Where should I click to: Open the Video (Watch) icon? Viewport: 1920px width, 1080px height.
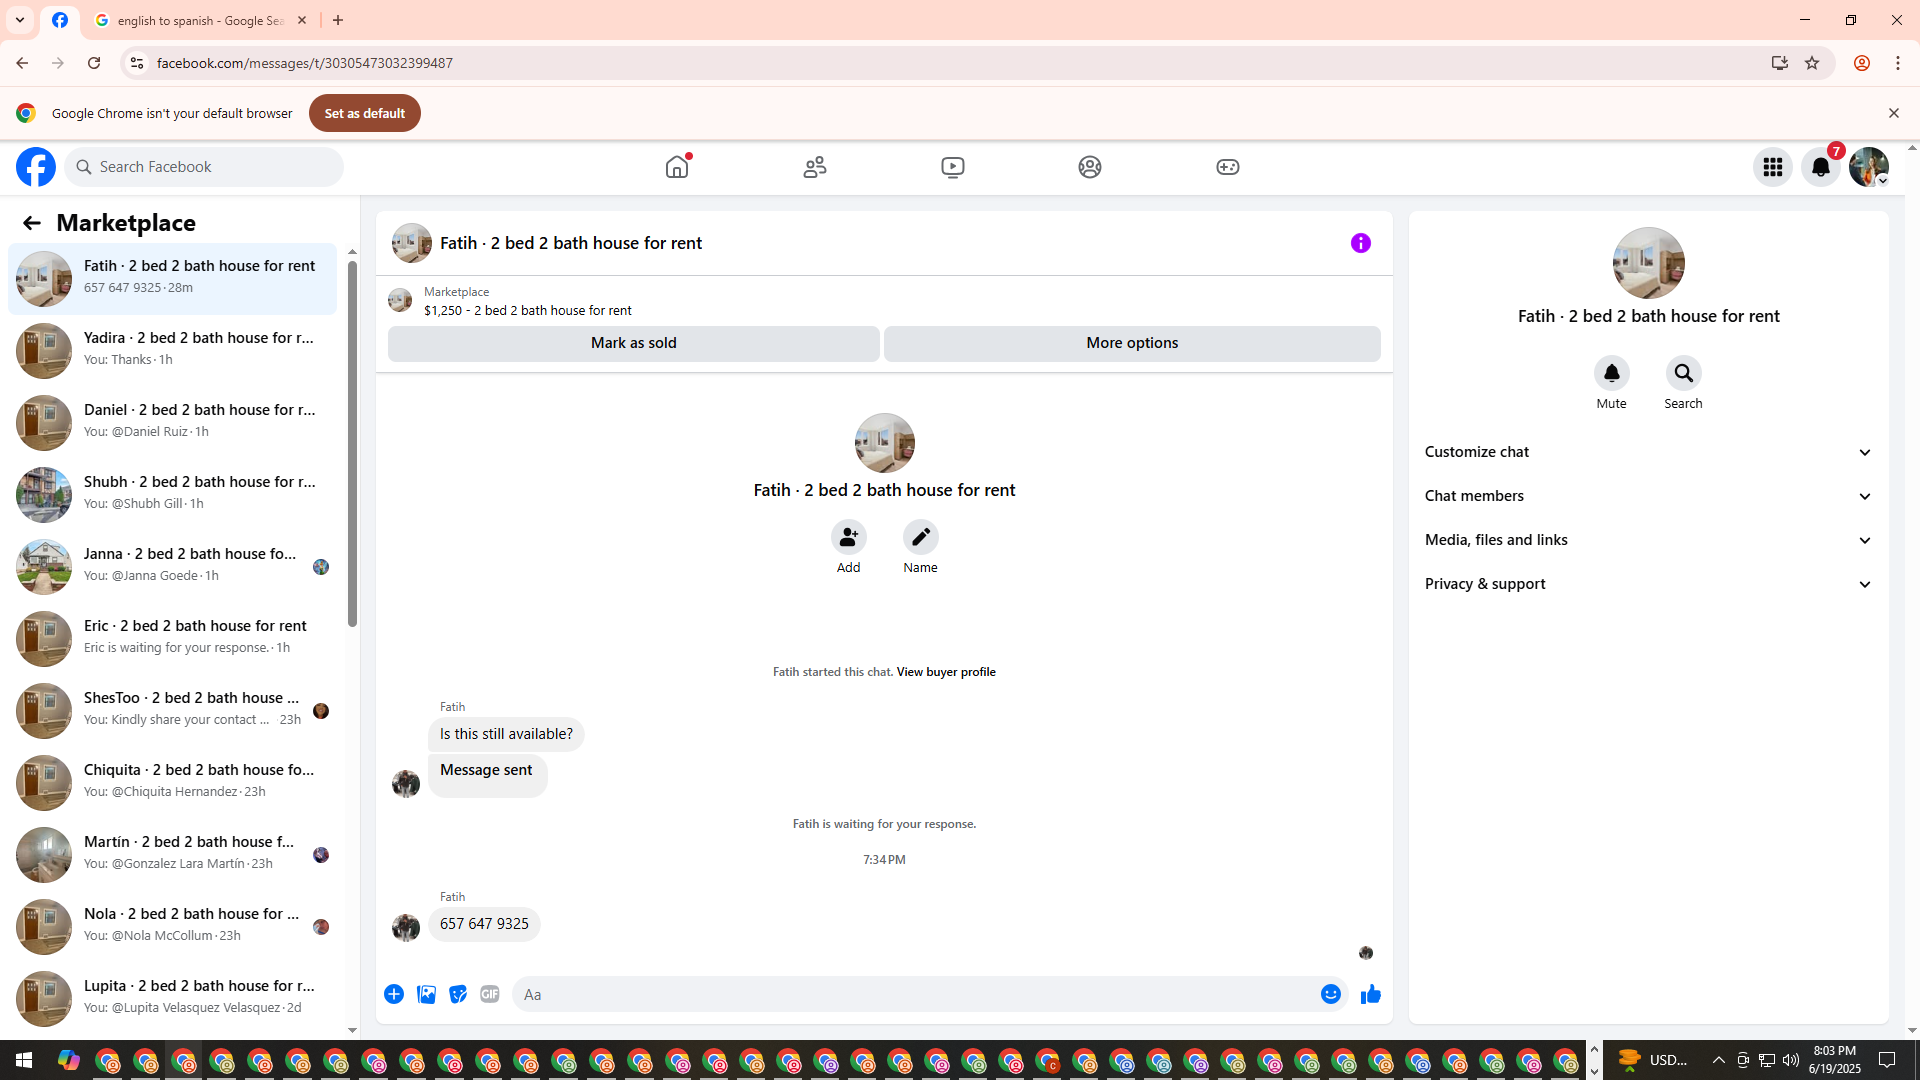pyautogui.click(x=953, y=167)
